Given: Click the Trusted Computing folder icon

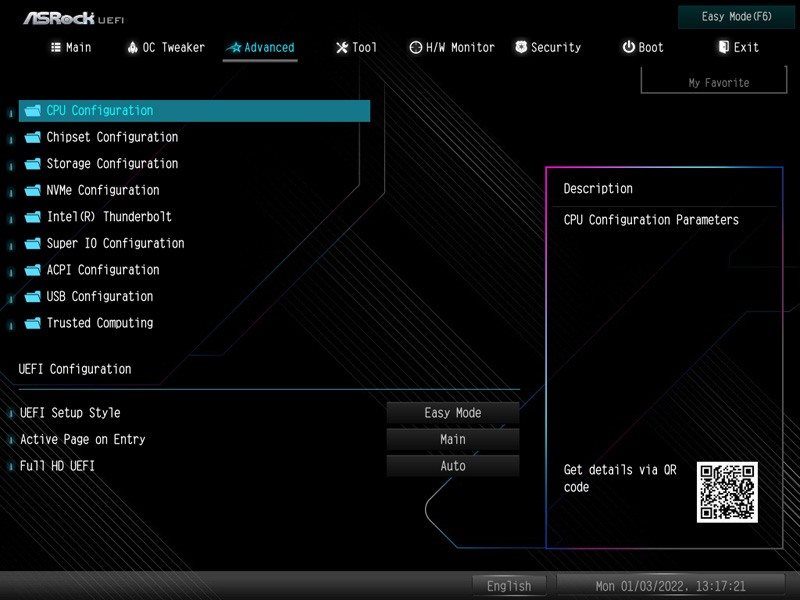Looking at the screenshot, I should point(32,323).
